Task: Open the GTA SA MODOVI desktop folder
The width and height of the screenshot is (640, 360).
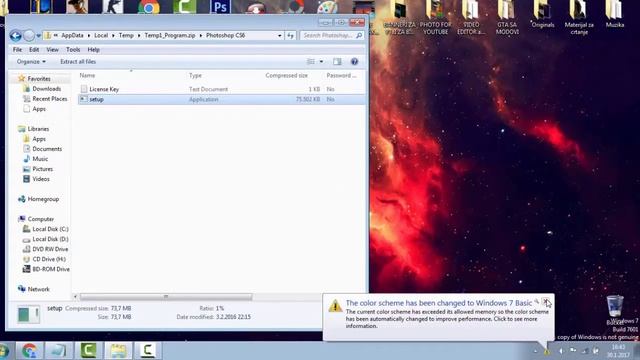Action: tap(507, 18)
